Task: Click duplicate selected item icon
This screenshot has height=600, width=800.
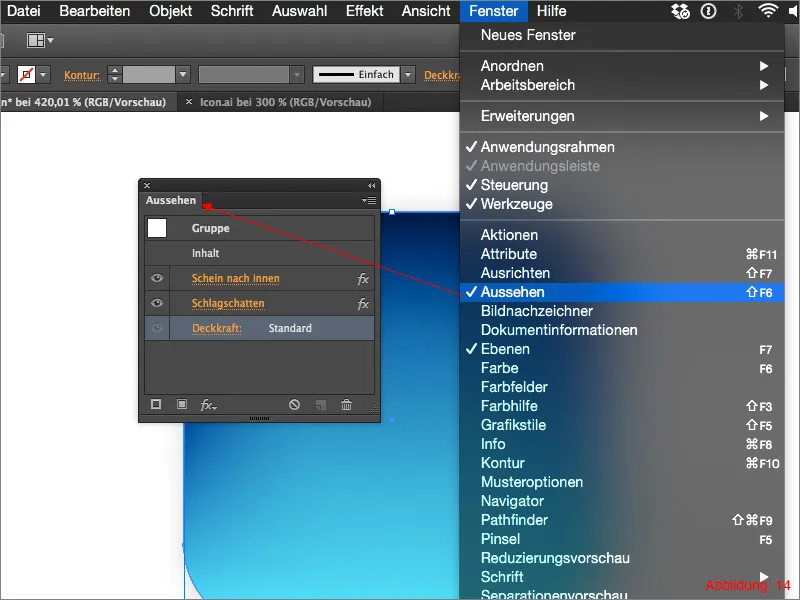Action: click(321, 405)
